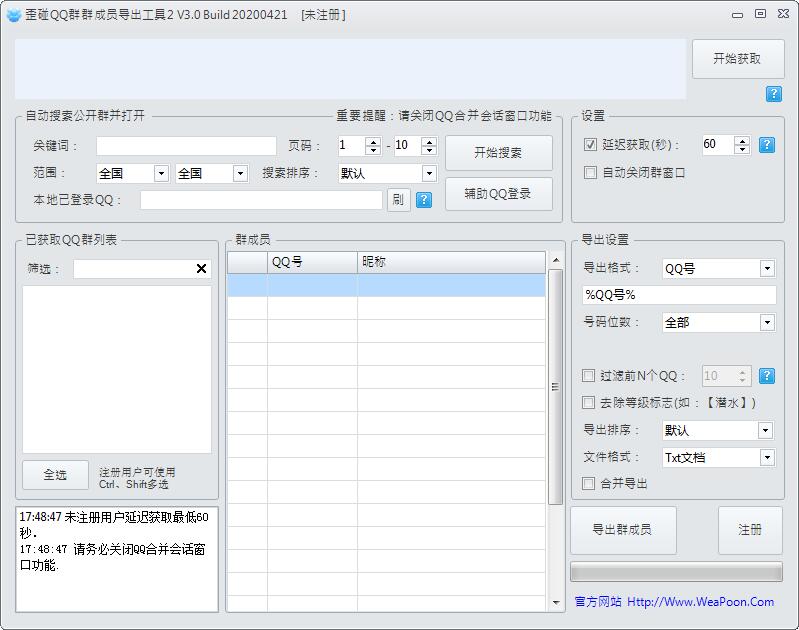Screen dimensions: 799x630
Task: Click the 已获取QQ群列表 empty list box
Action: tap(117, 369)
